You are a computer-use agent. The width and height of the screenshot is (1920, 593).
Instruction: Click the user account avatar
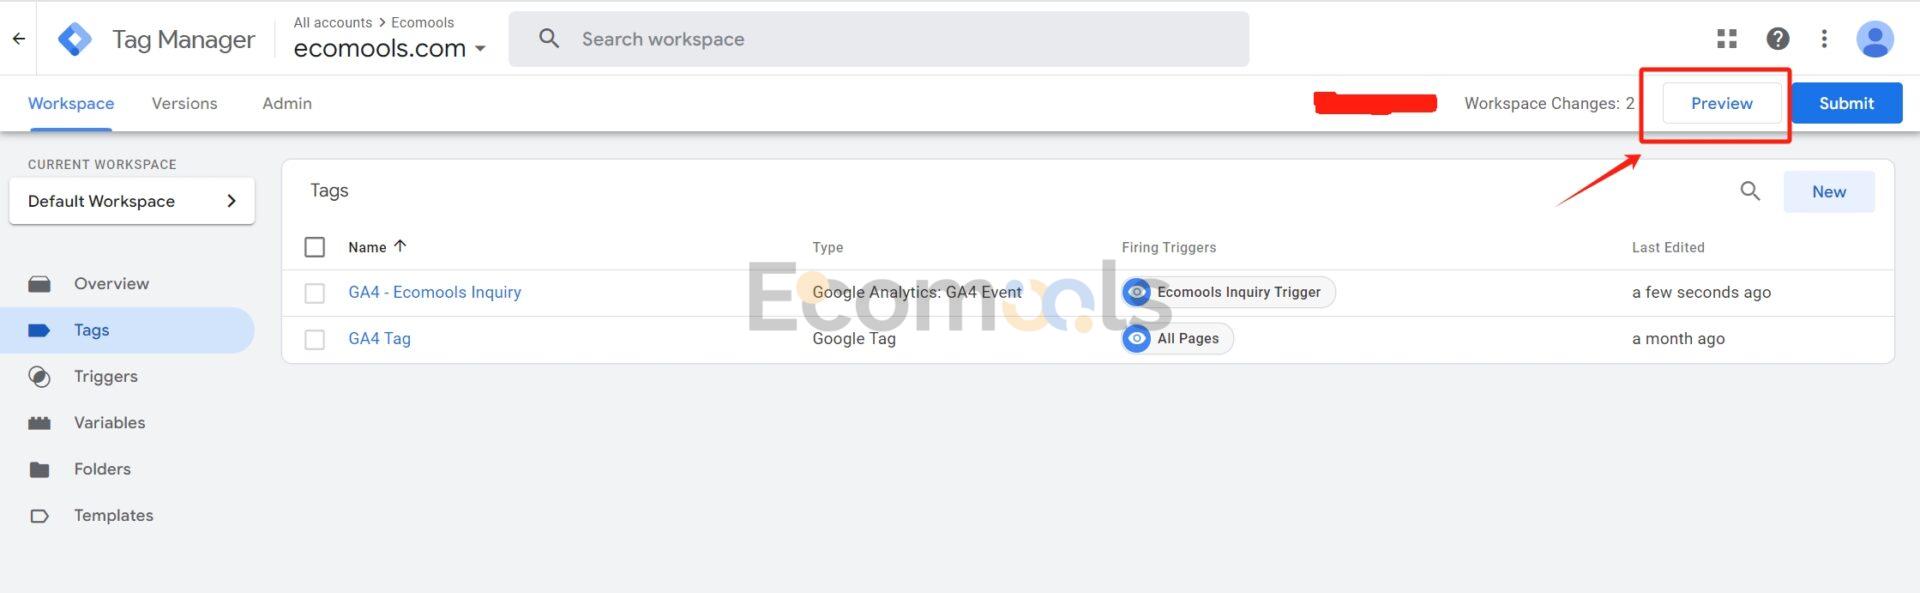(1874, 39)
